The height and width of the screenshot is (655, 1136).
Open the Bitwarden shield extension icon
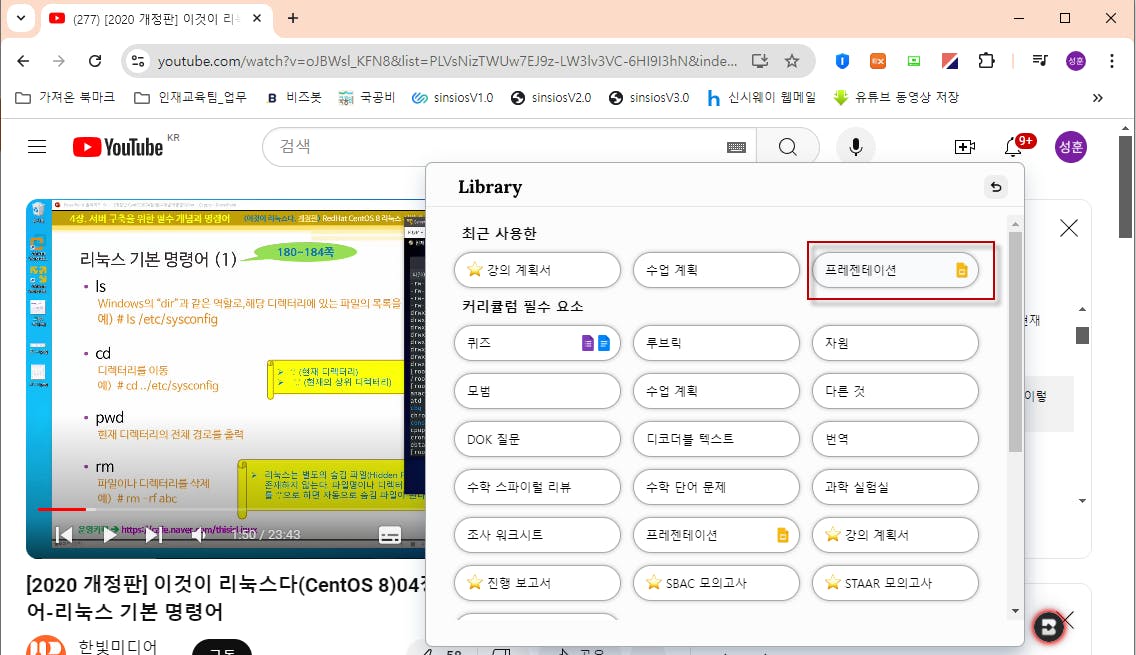[842, 61]
